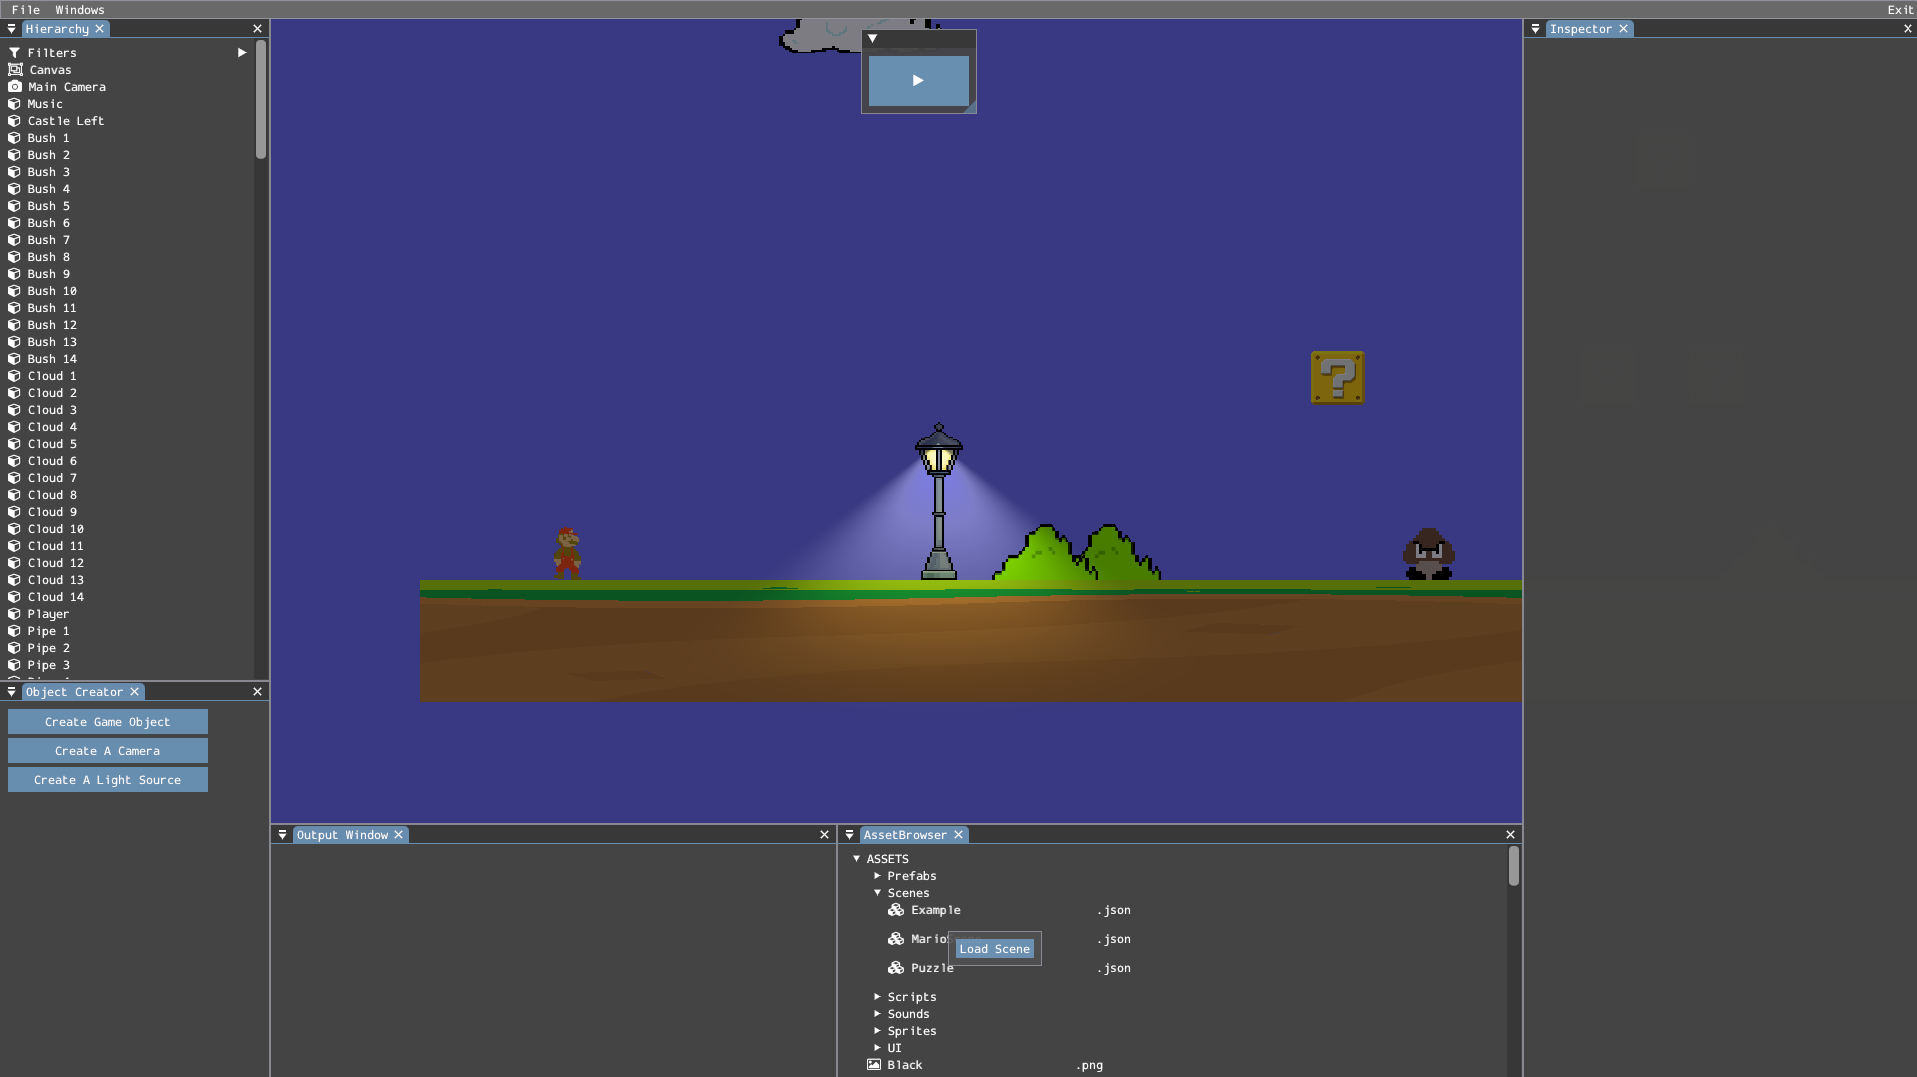The image size is (1917, 1077).
Task: Select the Canvas icon in Hierarchy
Action: click(x=15, y=70)
